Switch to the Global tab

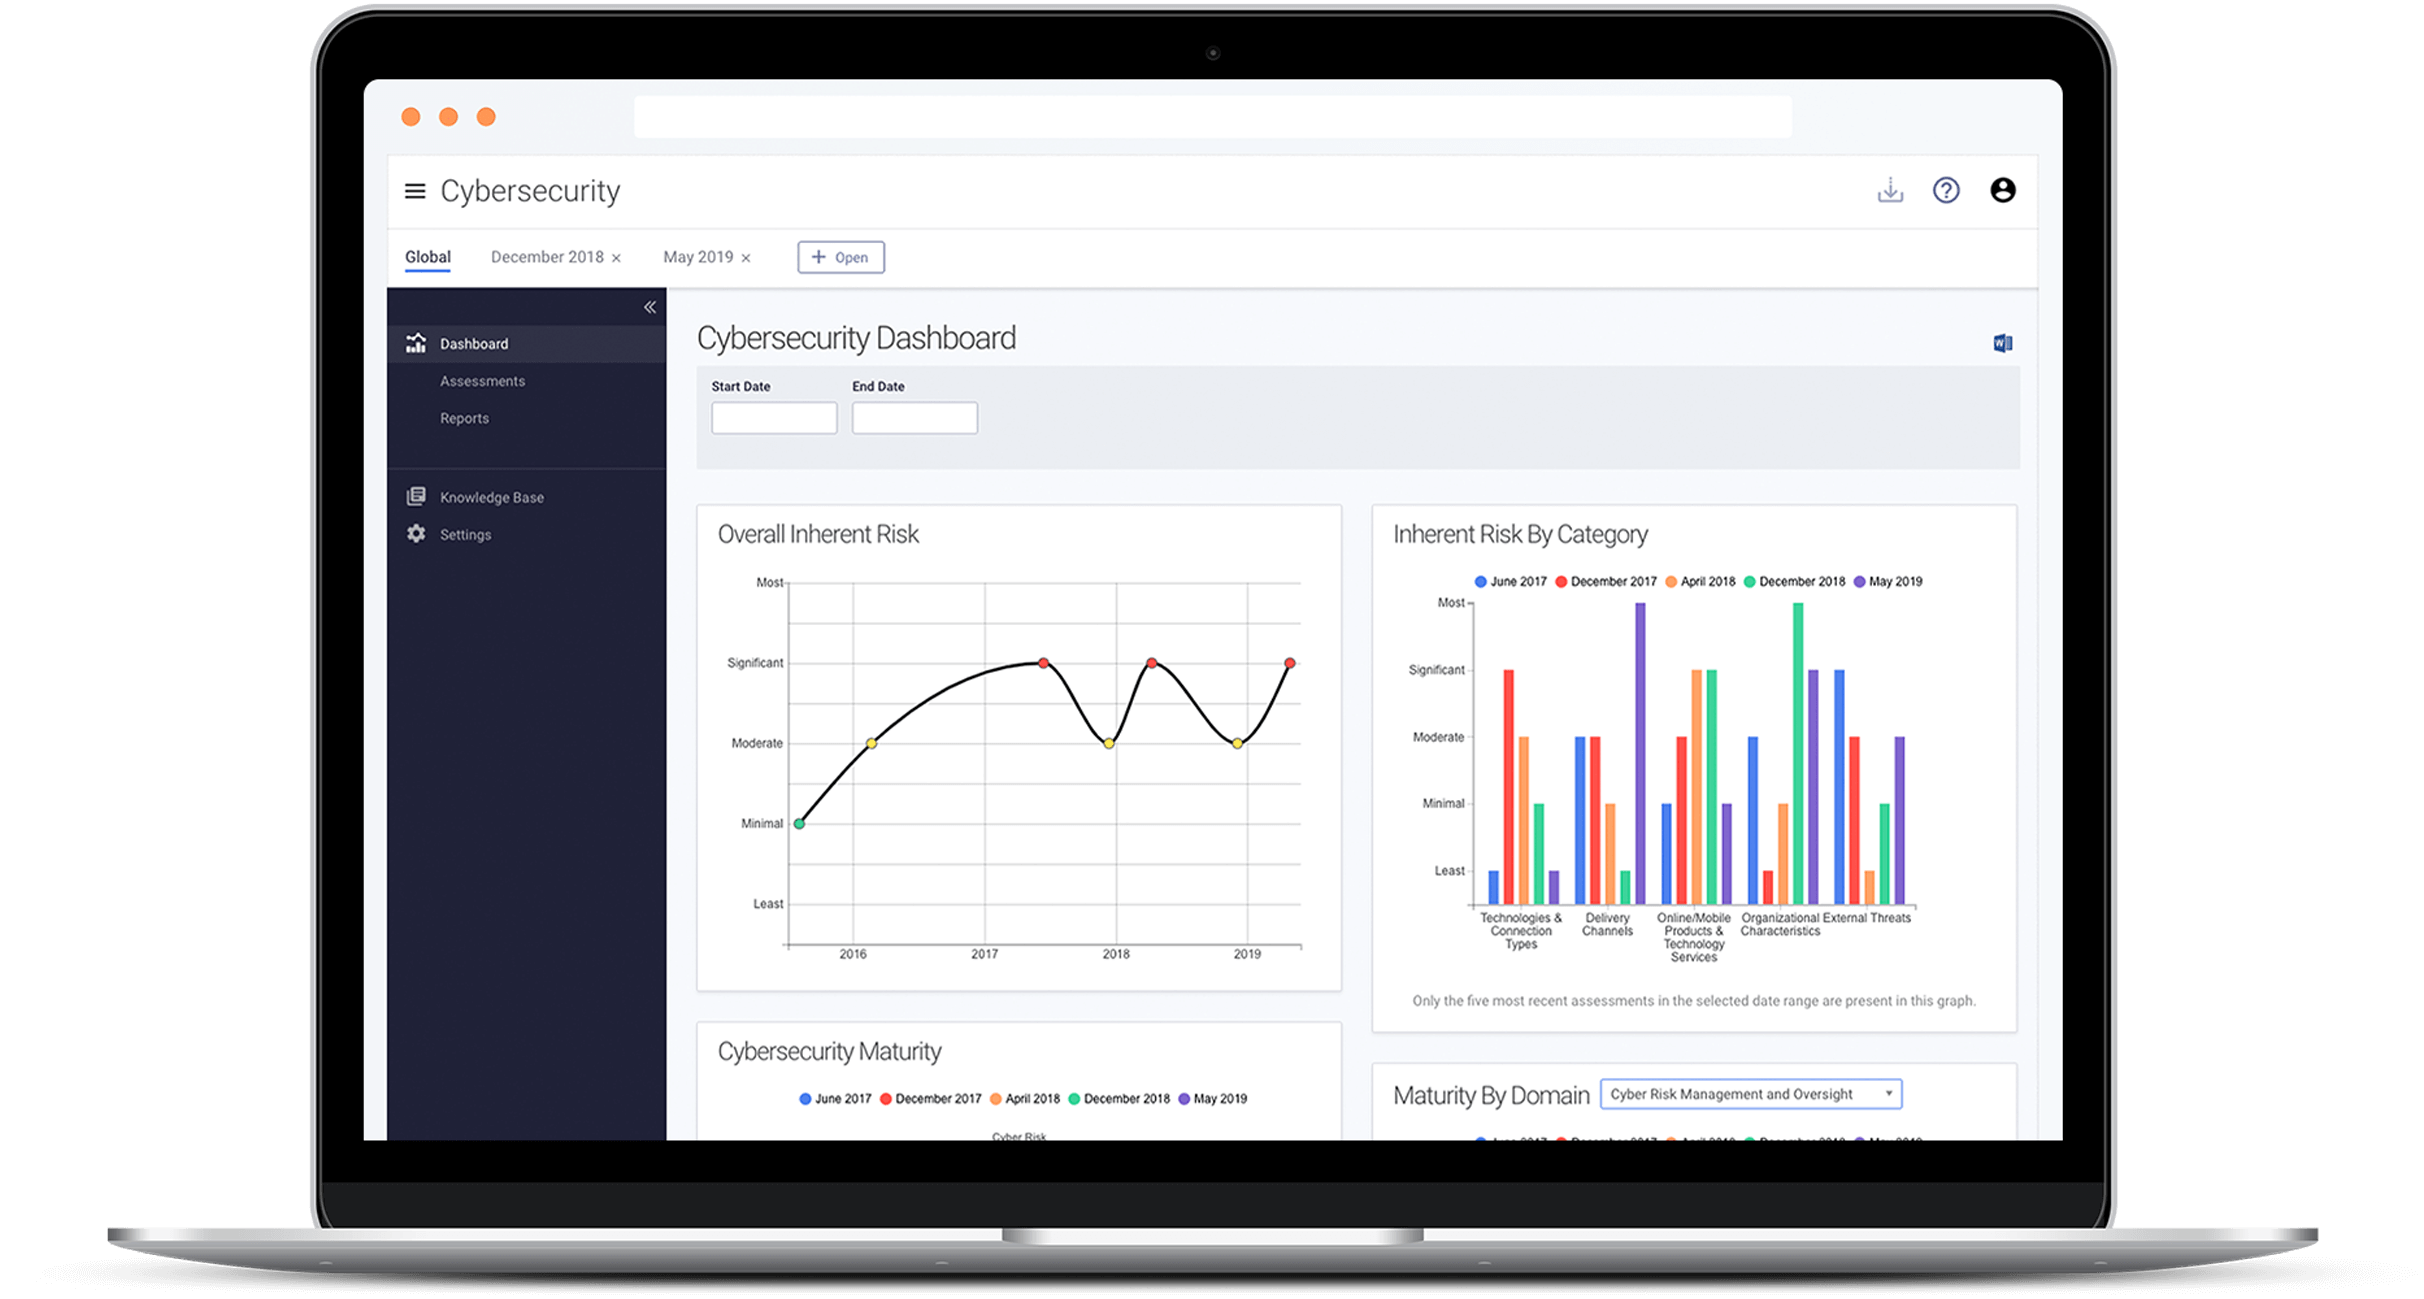[428, 257]
